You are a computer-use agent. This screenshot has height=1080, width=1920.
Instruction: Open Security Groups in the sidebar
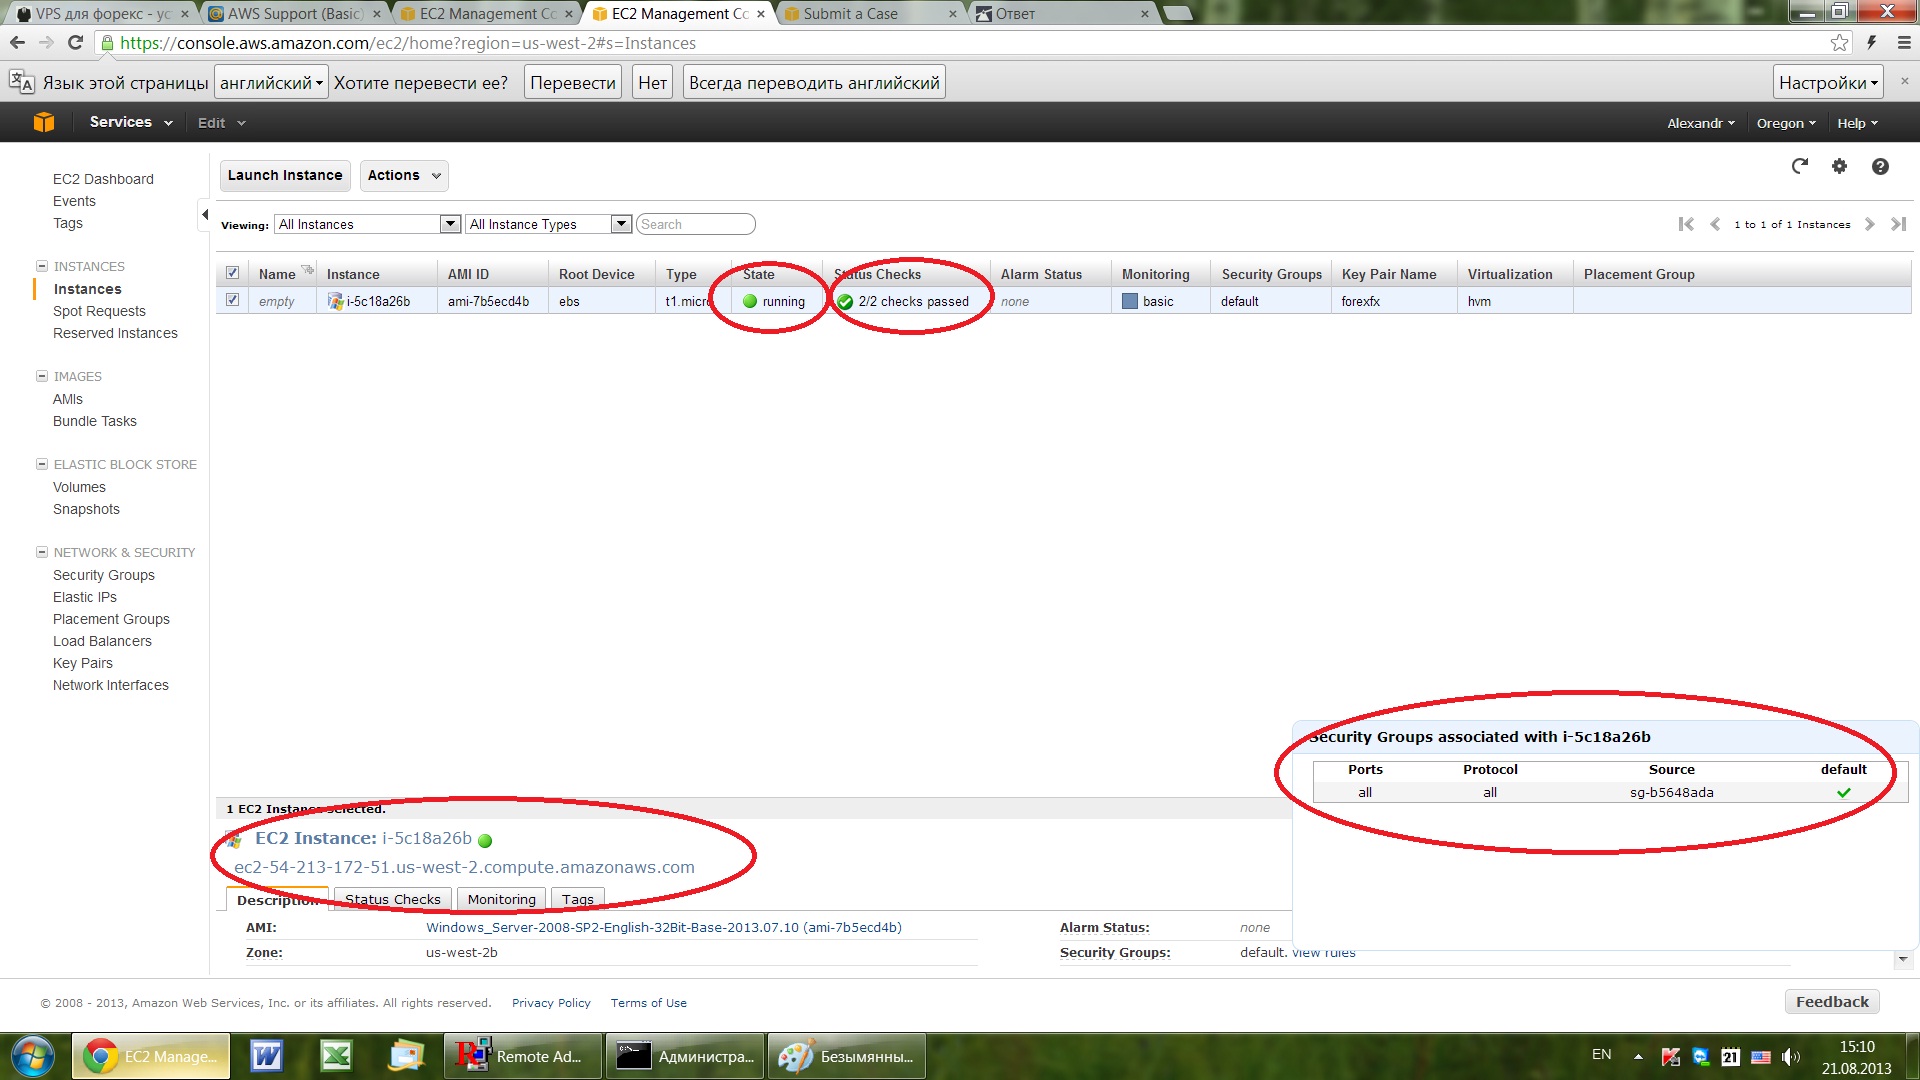(104, 575)
